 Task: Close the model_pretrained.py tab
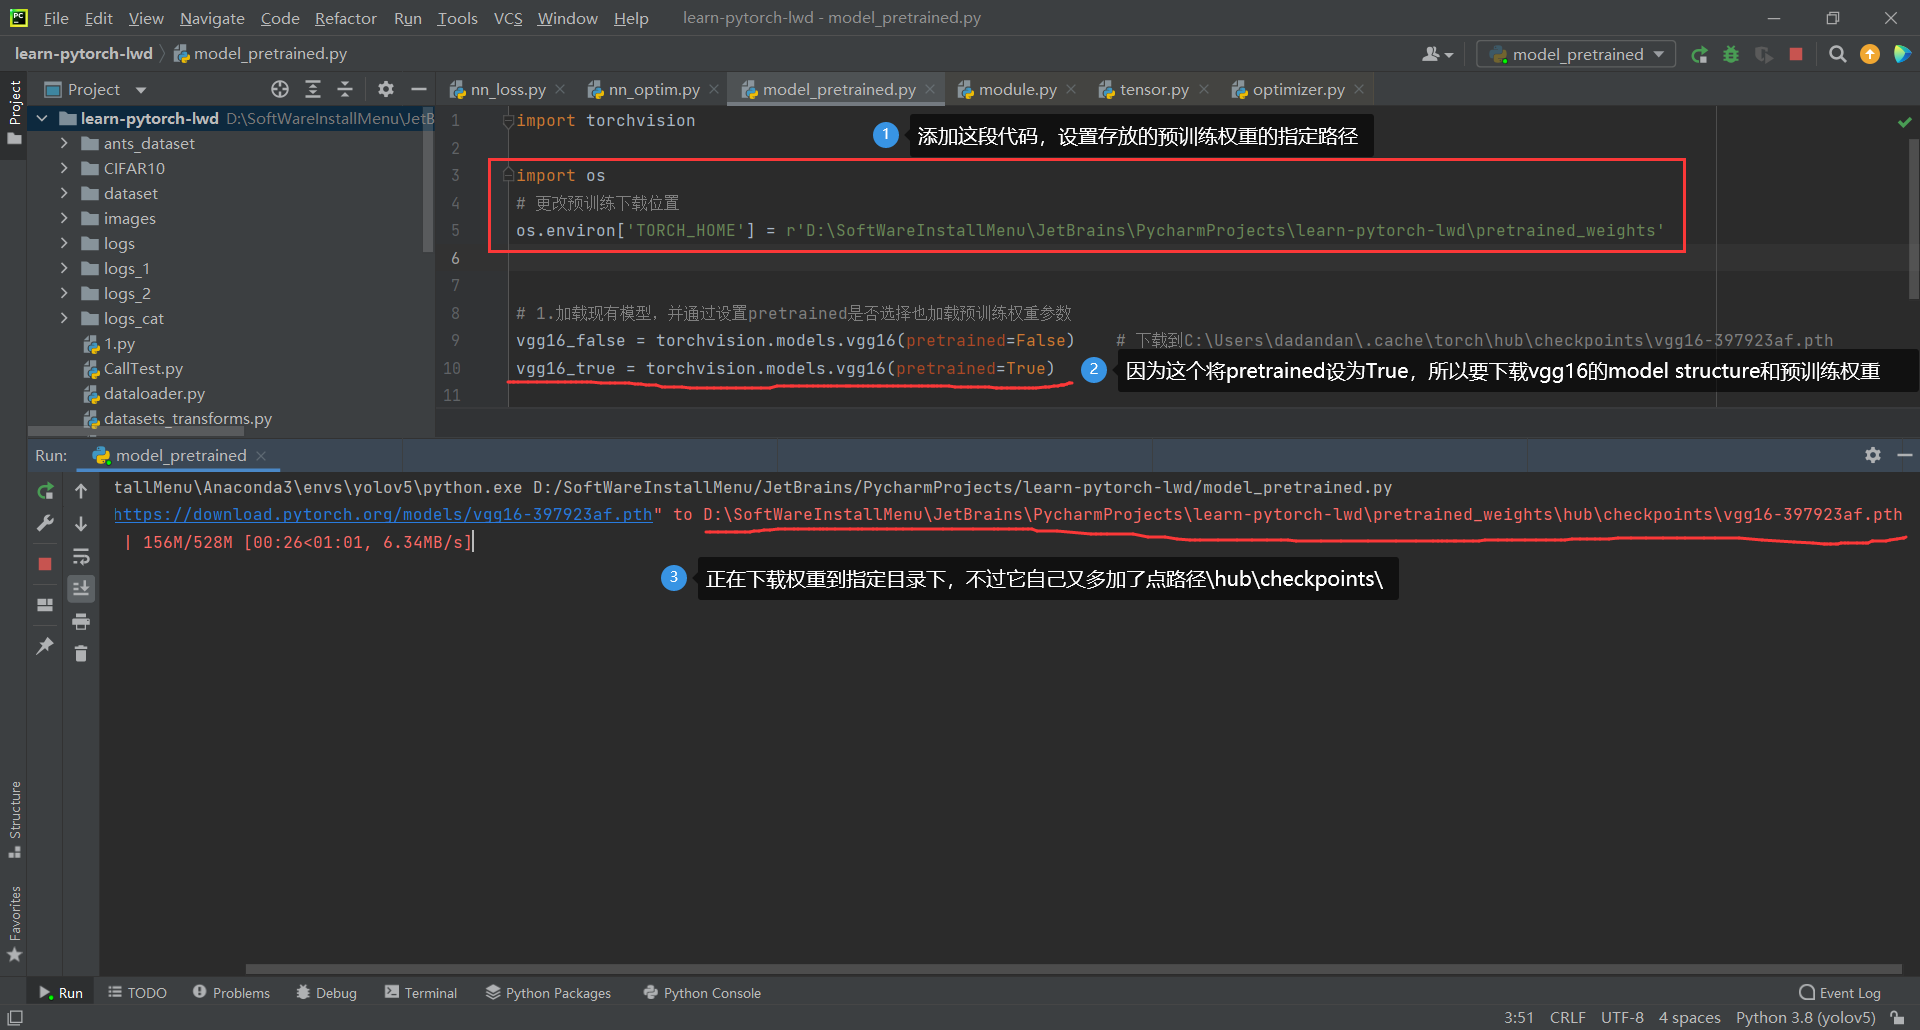(x=930, y=89)
